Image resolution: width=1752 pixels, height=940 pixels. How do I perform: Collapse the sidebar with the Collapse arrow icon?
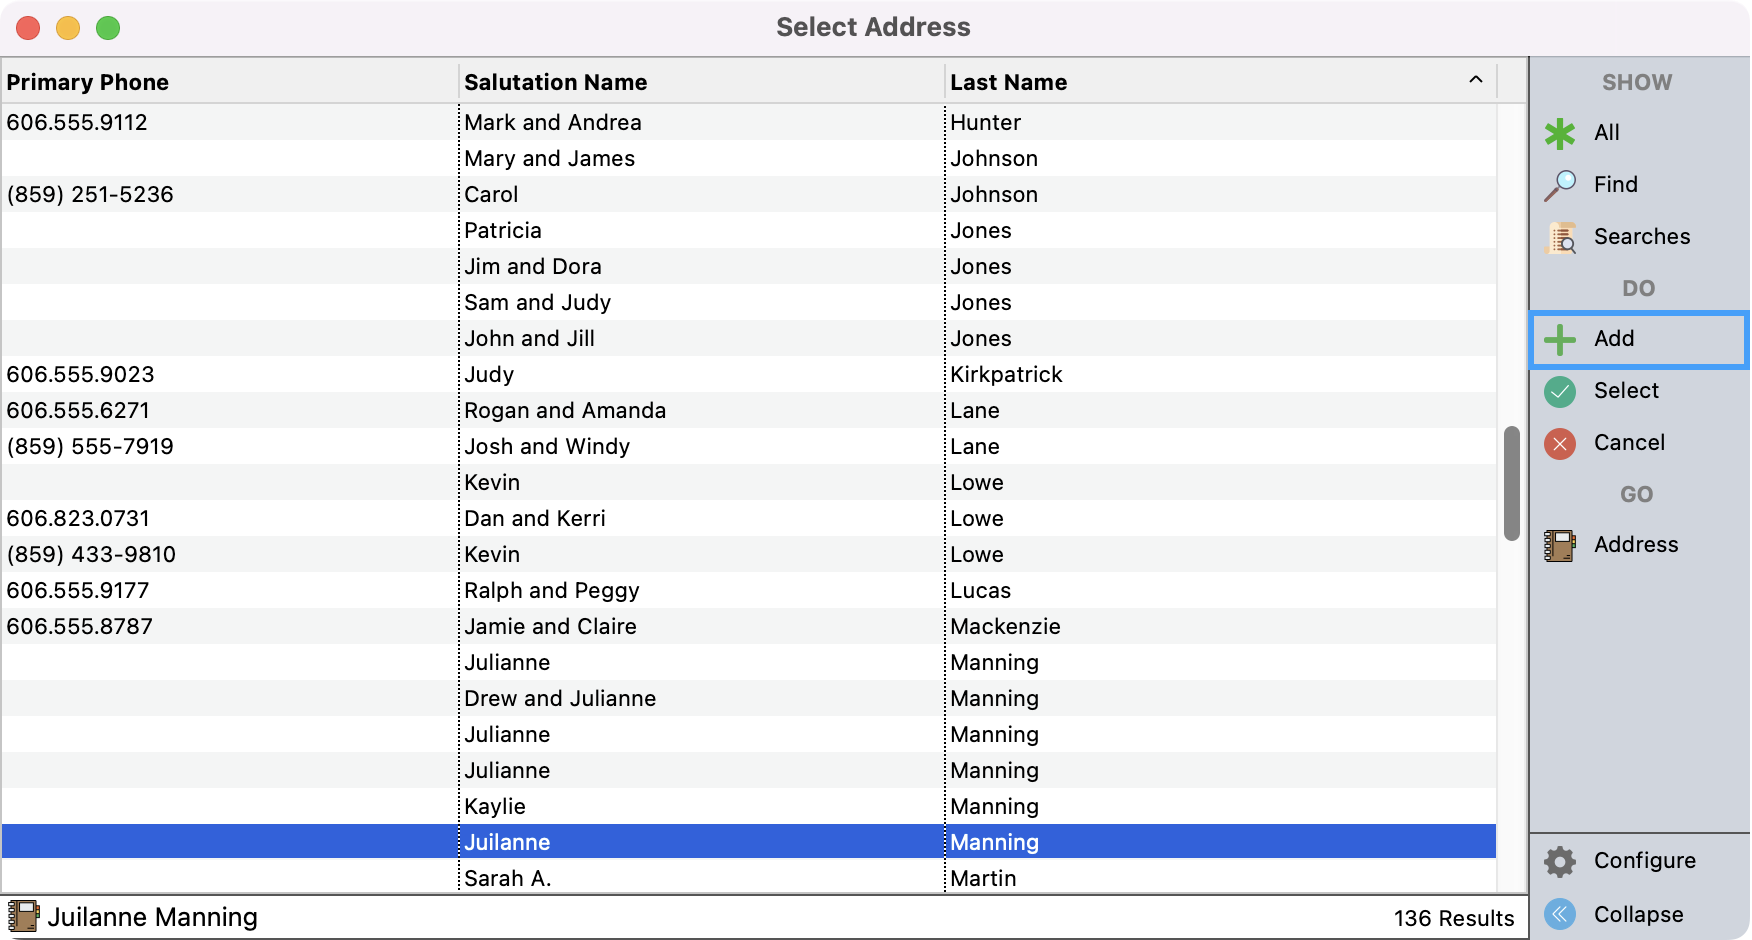[x=1560, y=914]
